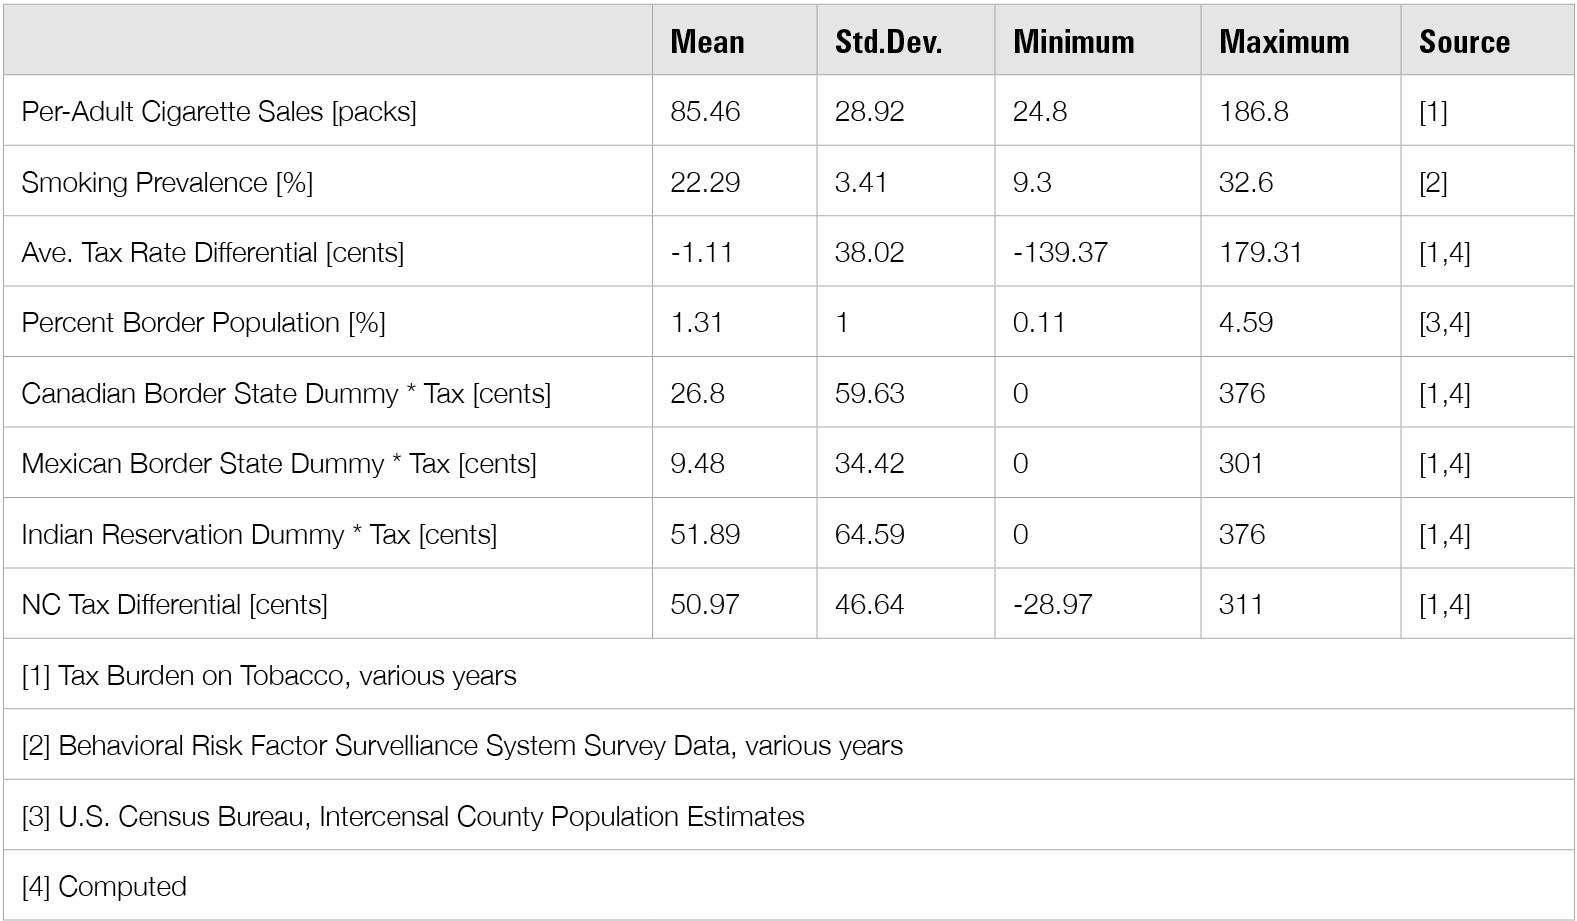Image resolution: width=1577 pixels, height=921 pixels.
Task: Click the Maximum column header
Action: pos(1284,42)
